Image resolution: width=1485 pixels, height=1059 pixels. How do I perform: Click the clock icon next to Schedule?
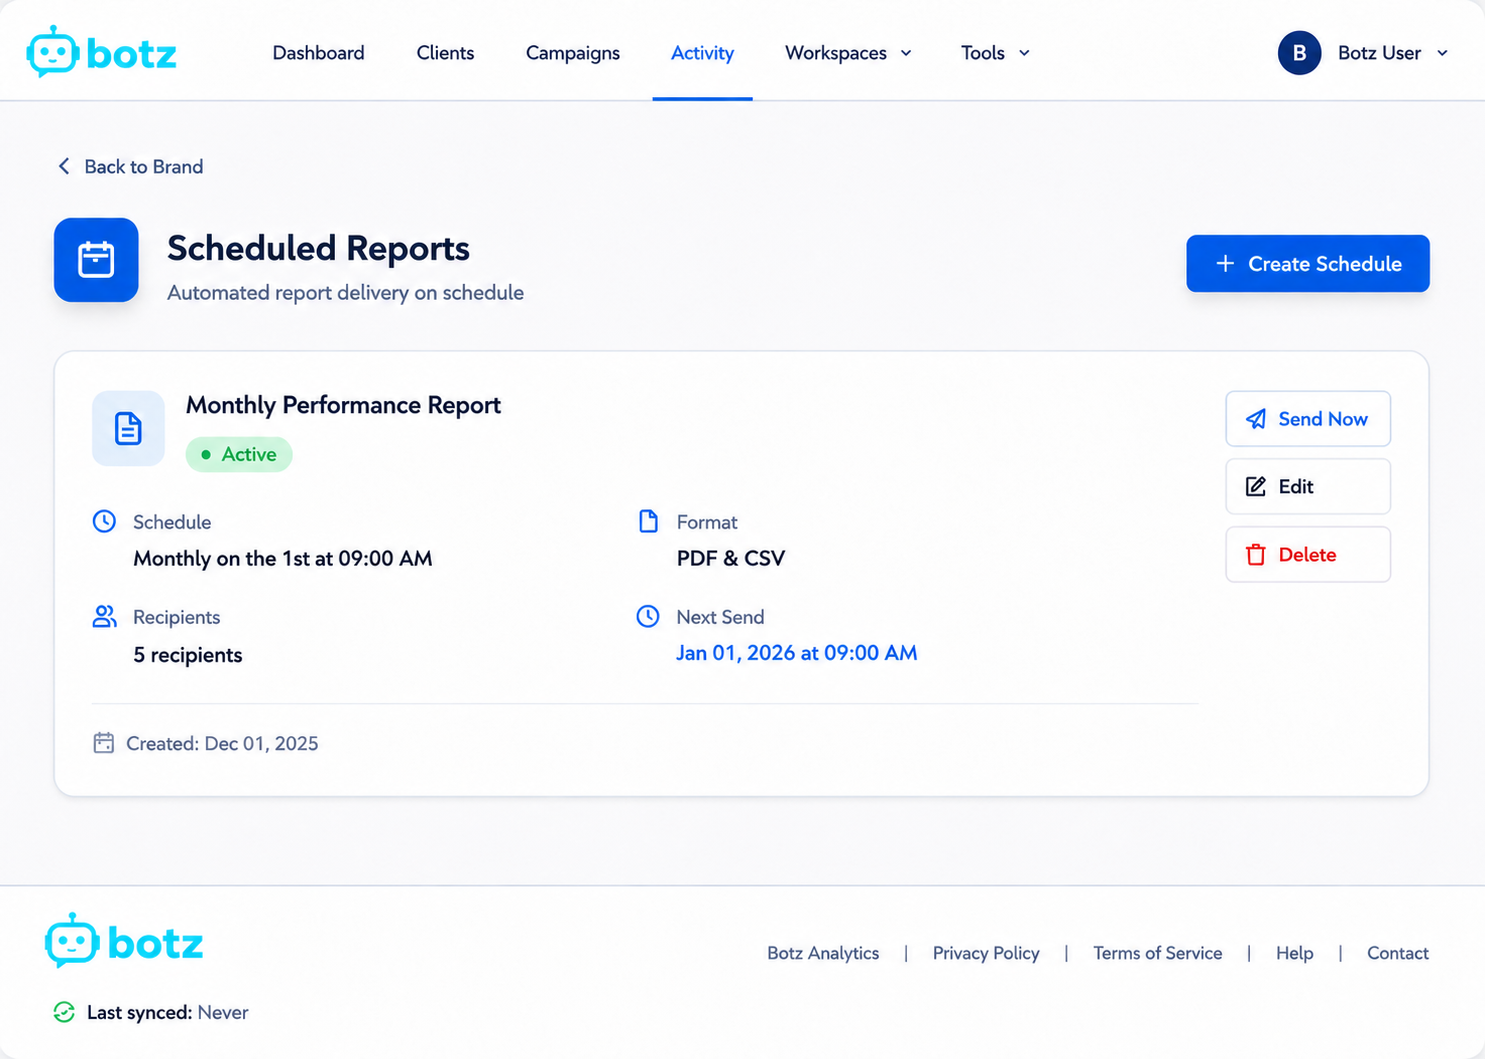(104, 521)
